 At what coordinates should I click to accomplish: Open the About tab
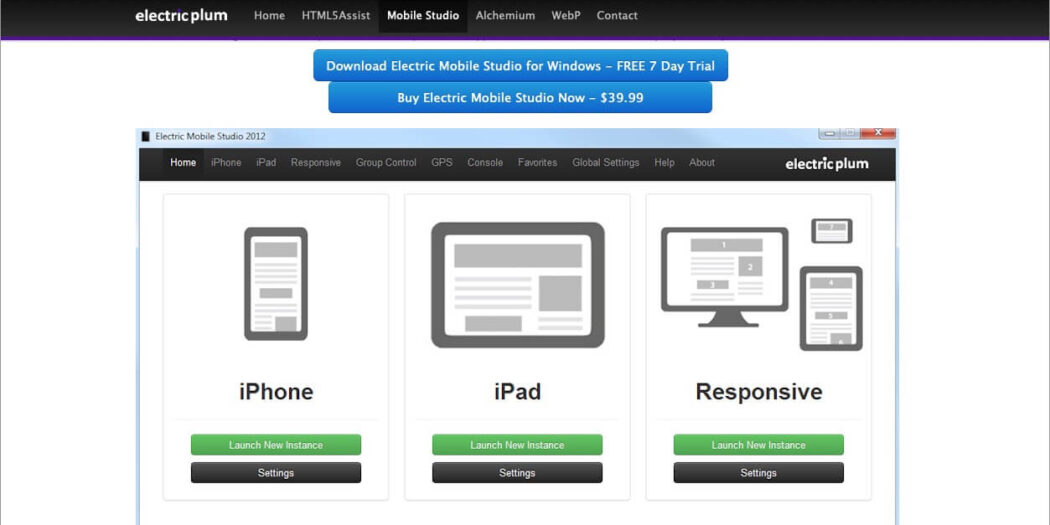pos(702,163)
